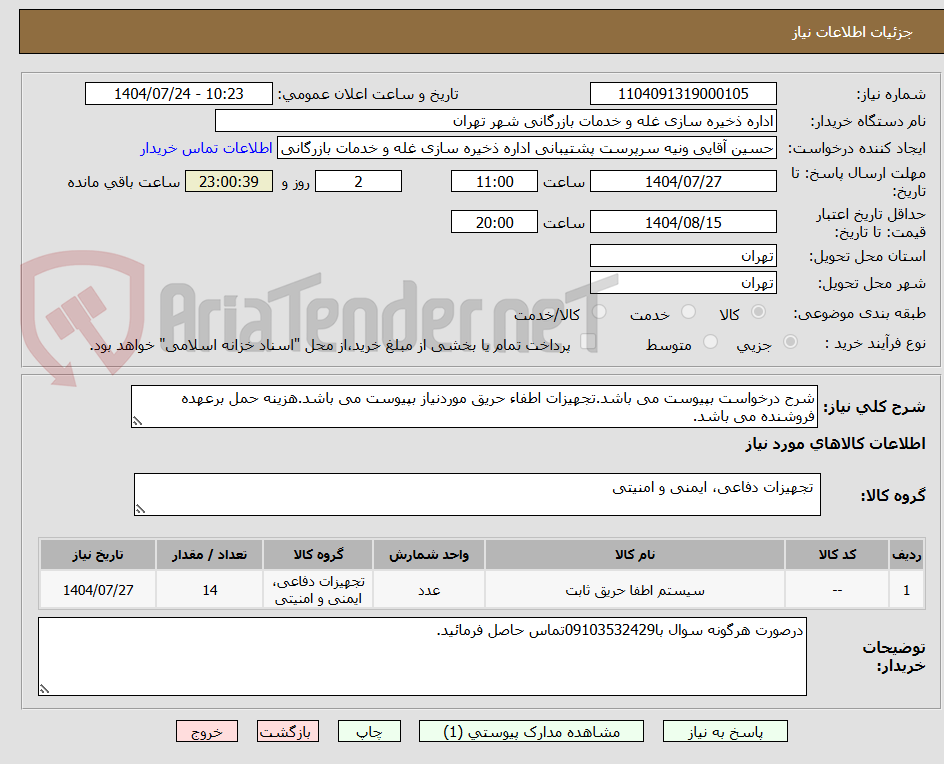
Task: Click the روز count field showing 2
Action: pyautogui.click(x=359, y=182)
